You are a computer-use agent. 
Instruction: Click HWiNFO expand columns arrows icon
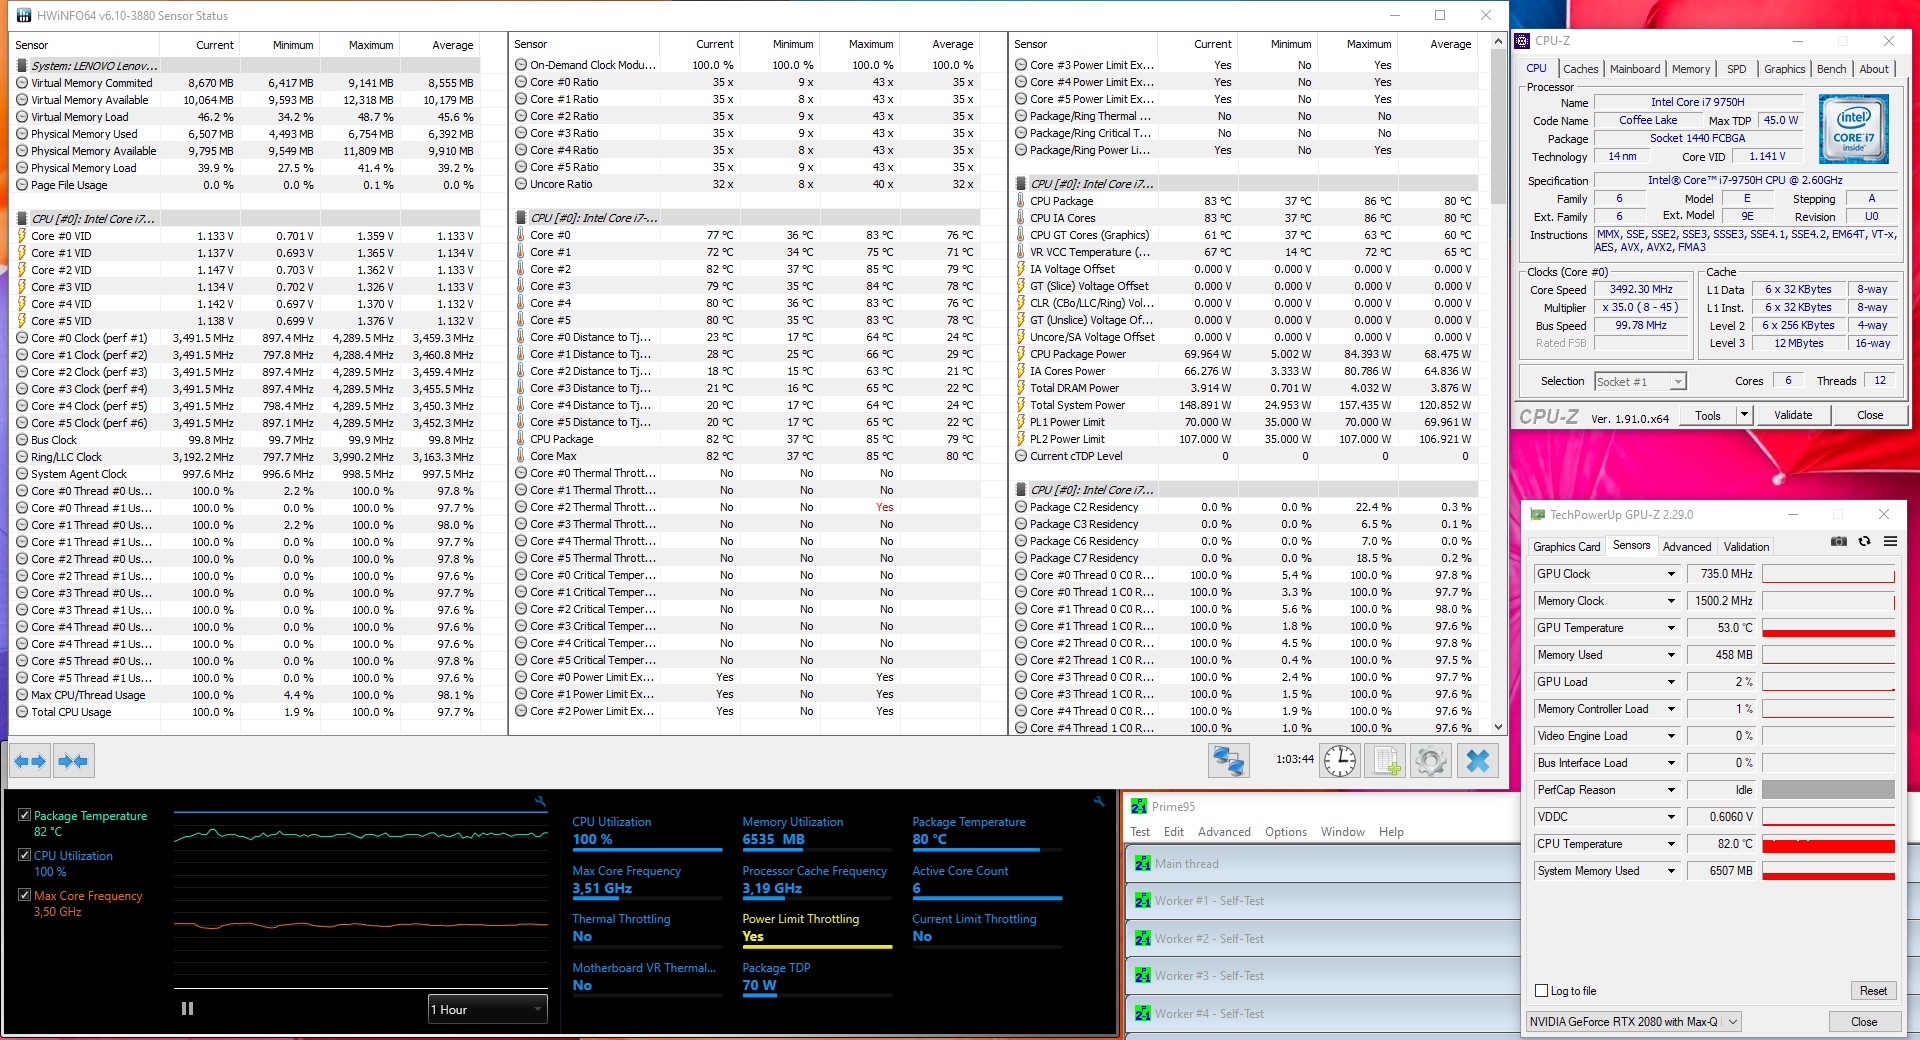click(x=30, y=762)
